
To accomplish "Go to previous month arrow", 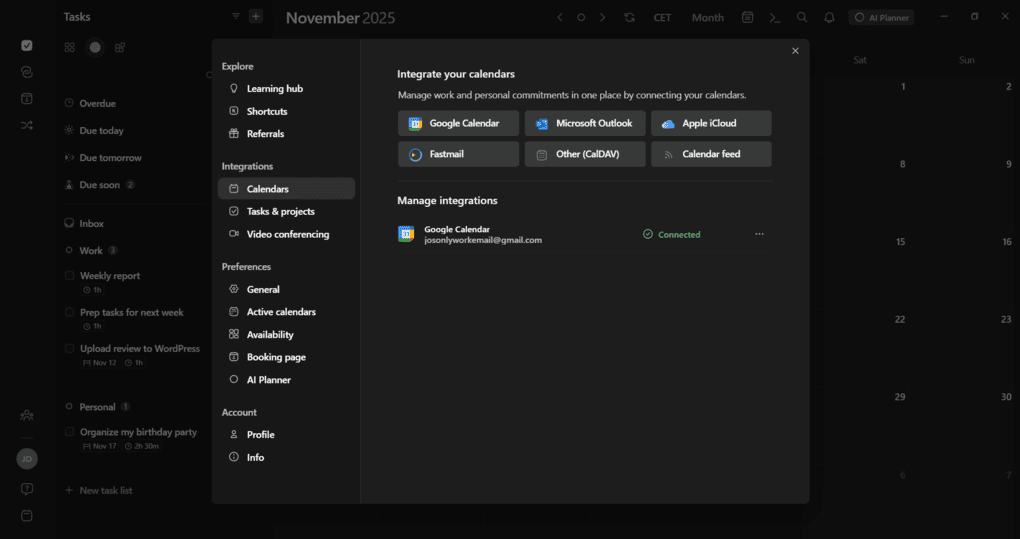I will pos(559,18).
